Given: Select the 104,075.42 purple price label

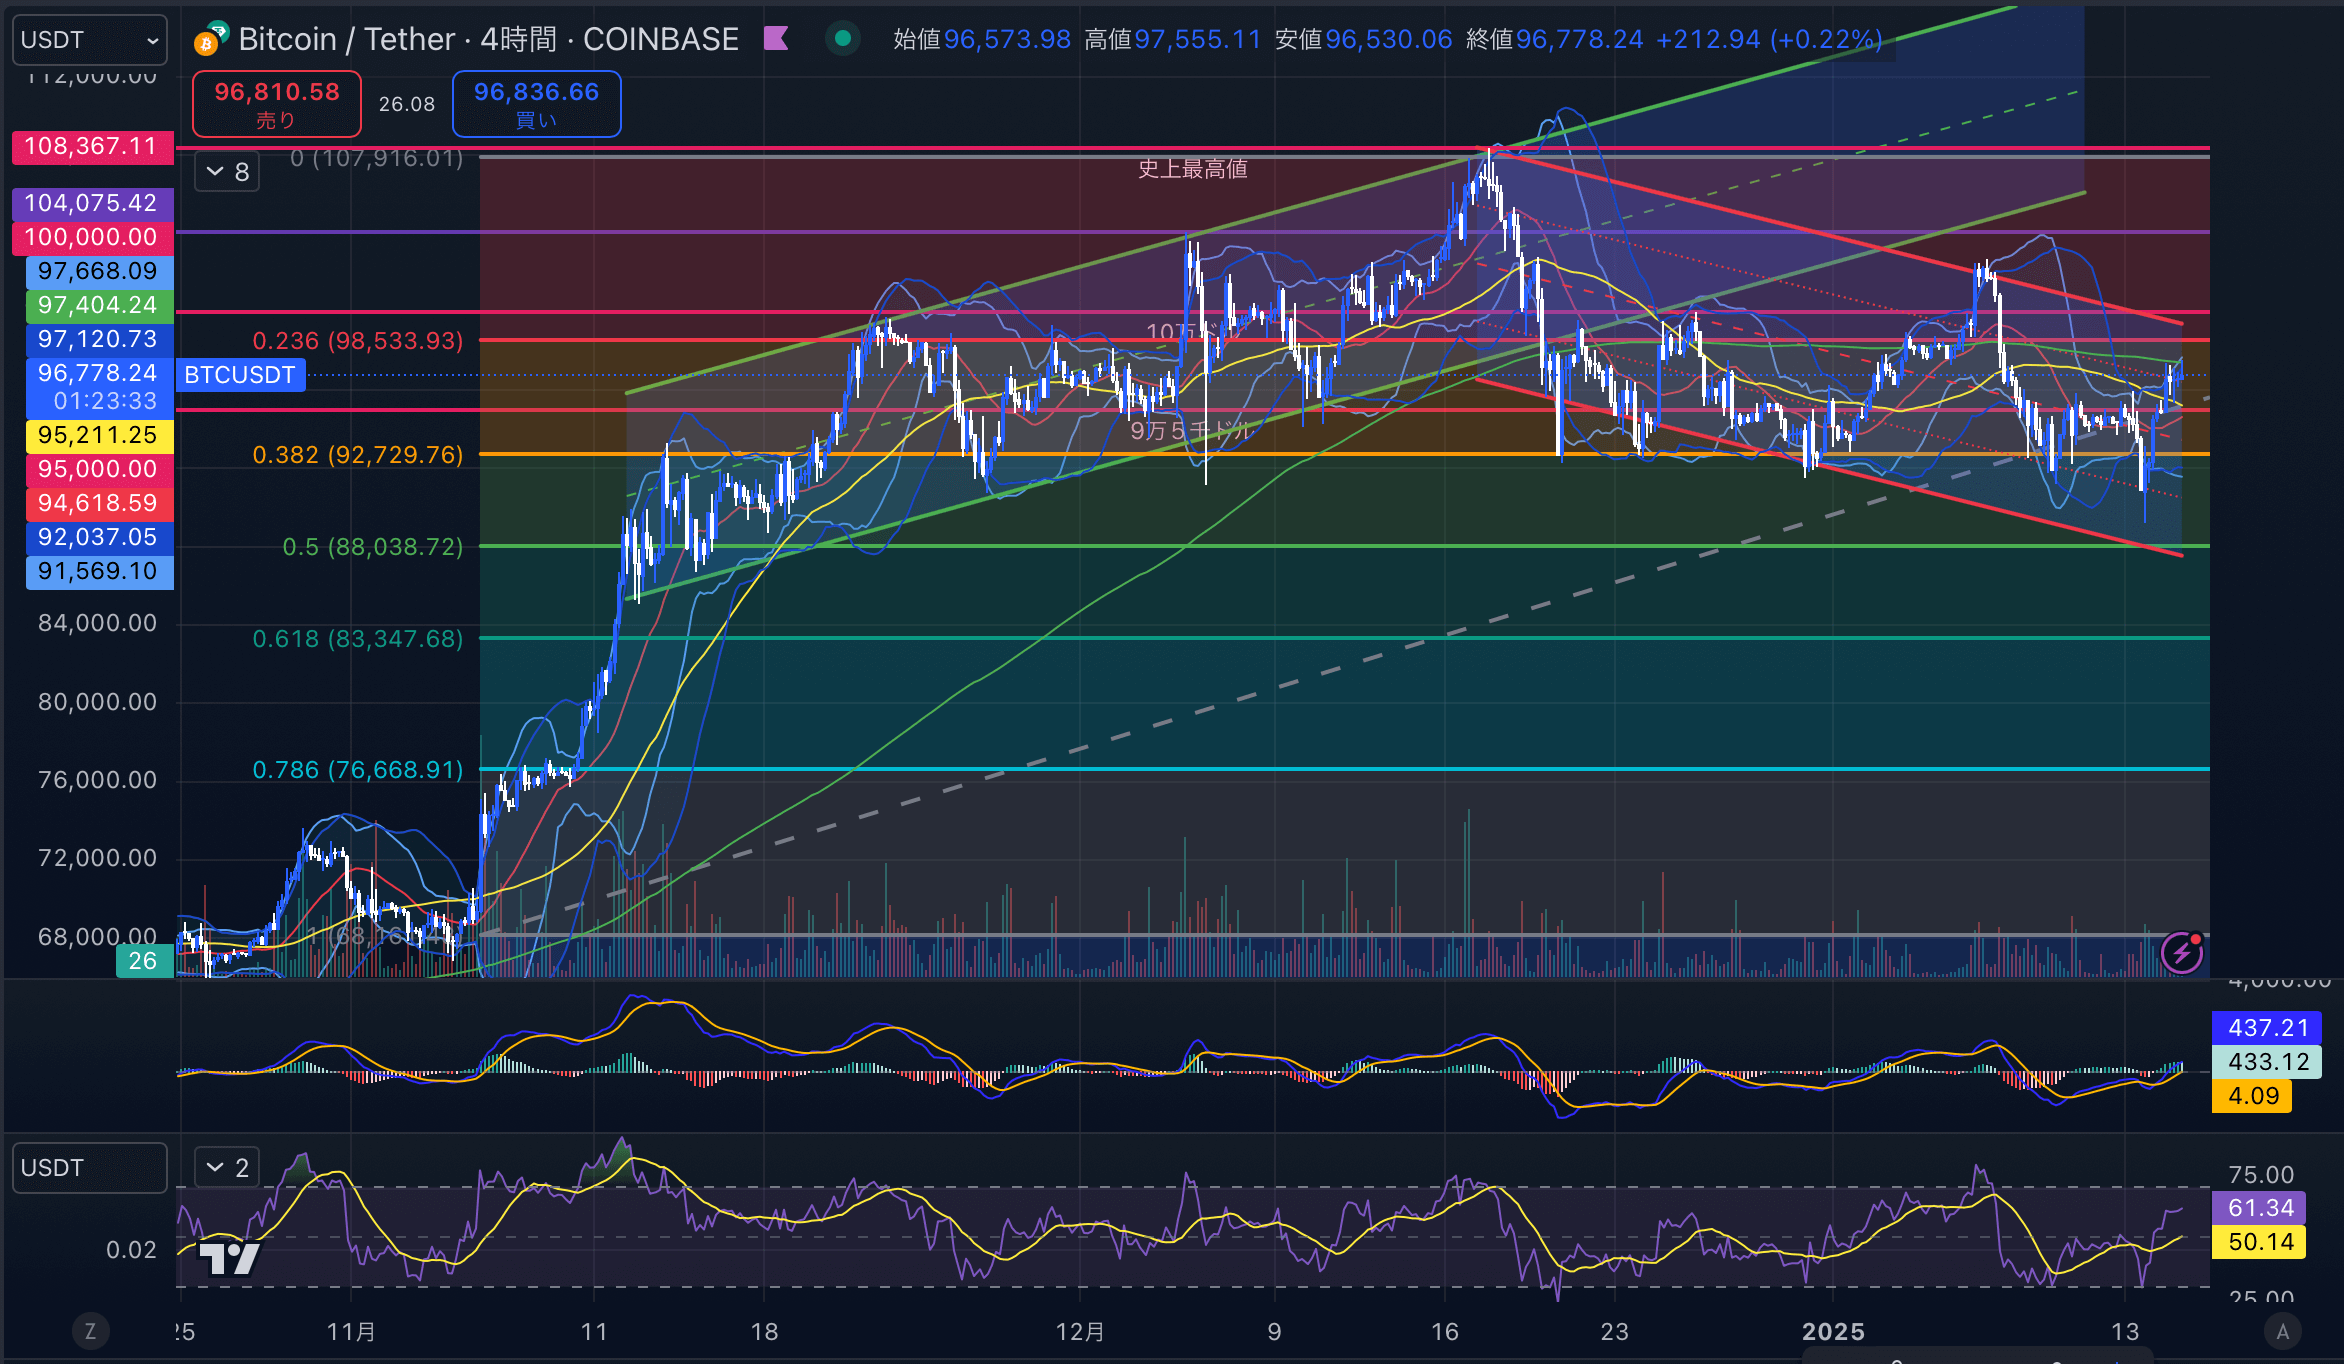Looking at the screenshot, I should 92,203.
